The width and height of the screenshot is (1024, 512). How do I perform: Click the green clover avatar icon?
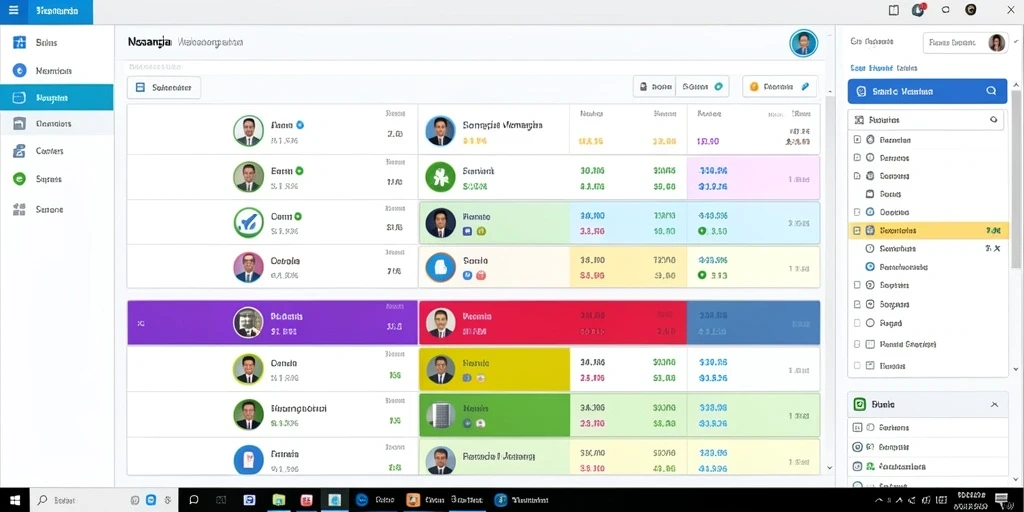tap(440, 176)
